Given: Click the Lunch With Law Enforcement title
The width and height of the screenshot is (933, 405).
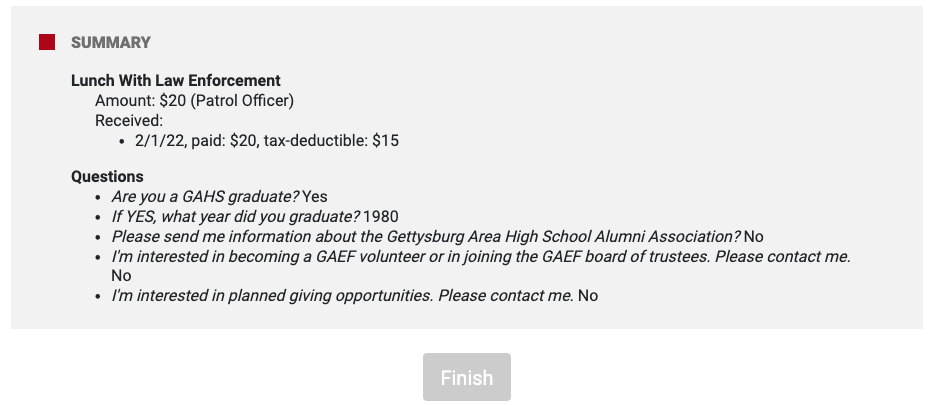Looking at the screenshot, I should point(176,80).
